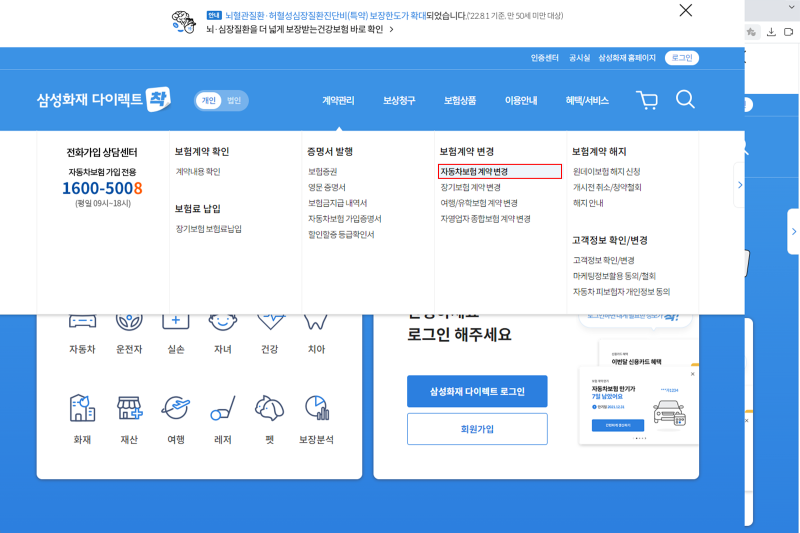Open the 보상청구 menu
The width and height of the screenshot is (800, 533).
click(399, 100)
